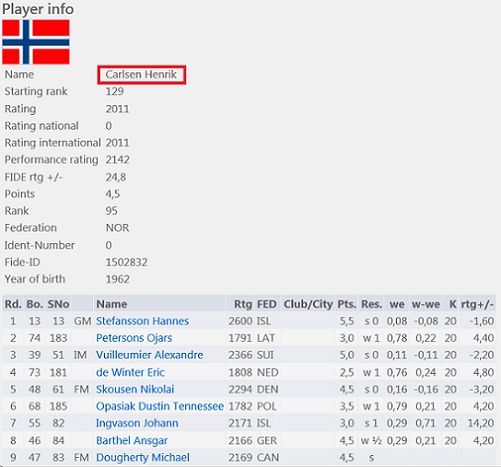Click the Player info heading
Viewport: 501px width, 467px height.
[x=38, y=9]
